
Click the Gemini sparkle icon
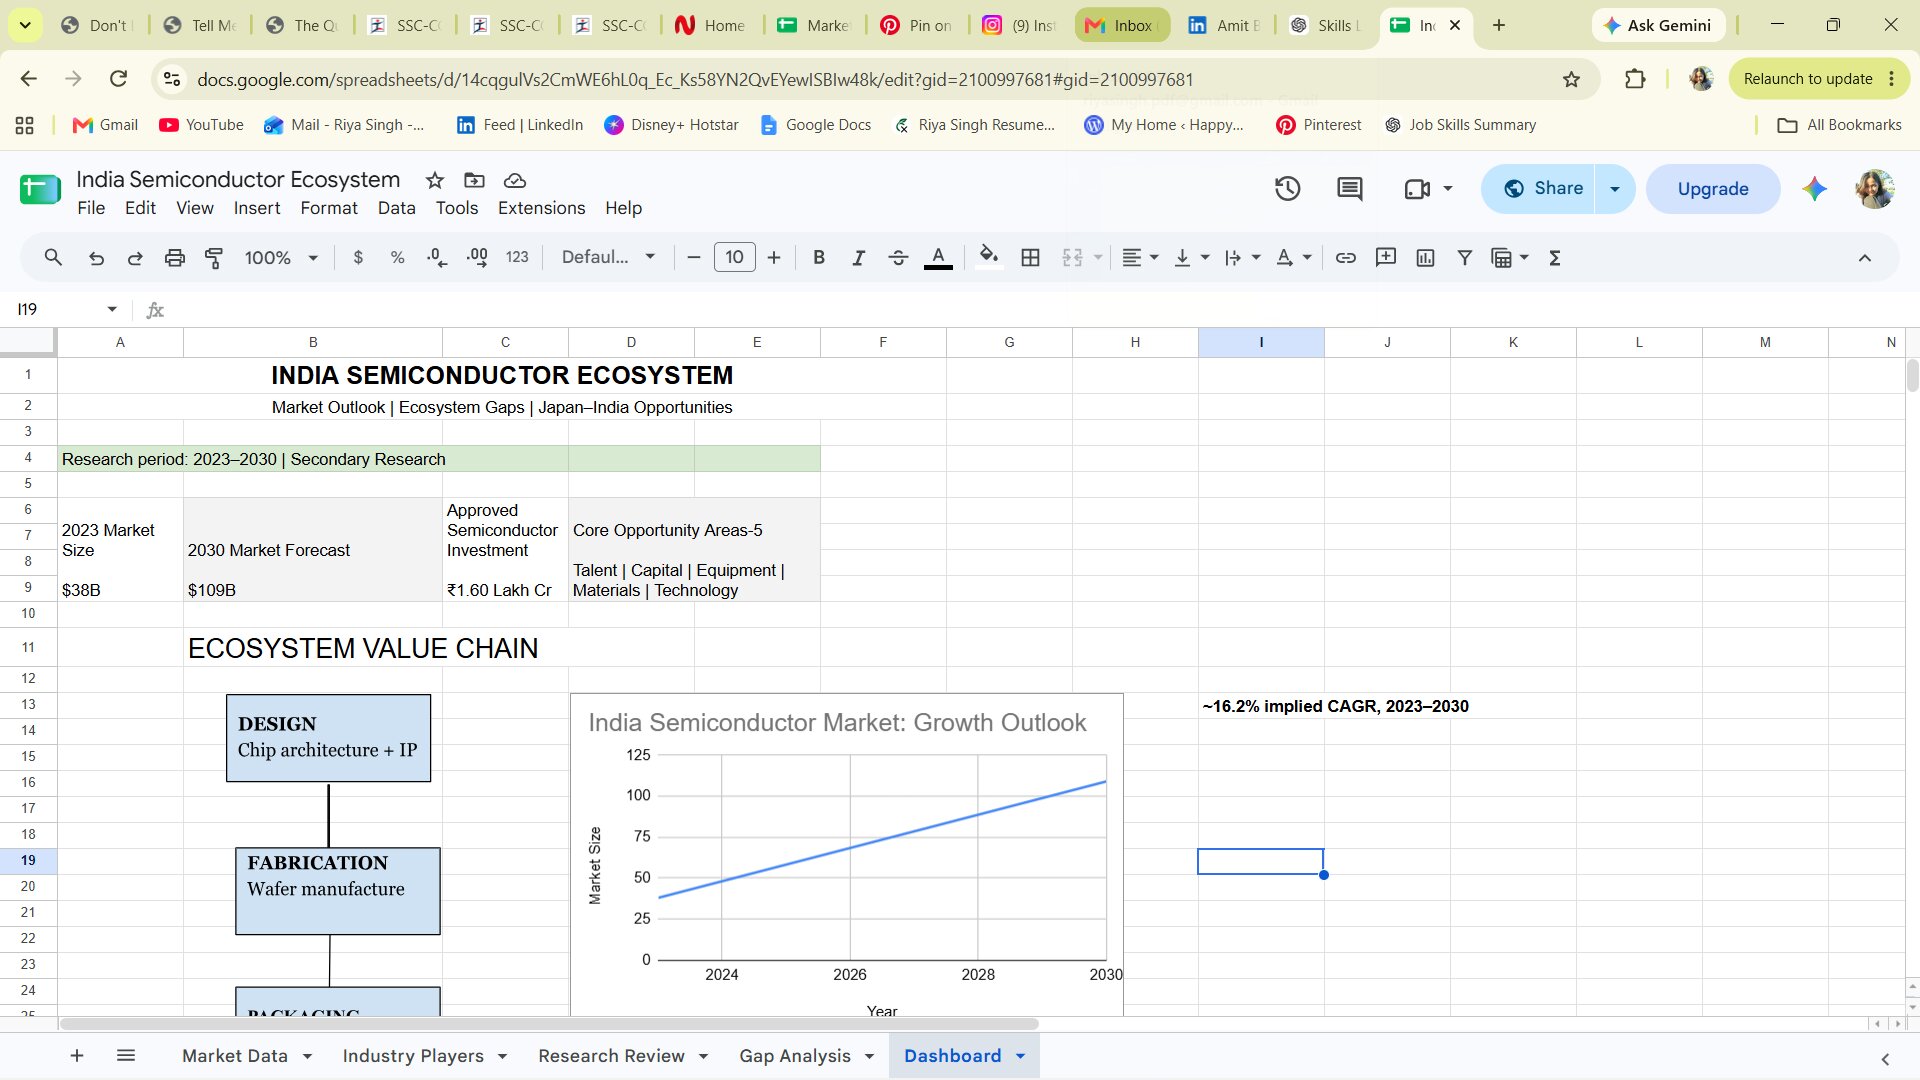(x=1815, y=188)
